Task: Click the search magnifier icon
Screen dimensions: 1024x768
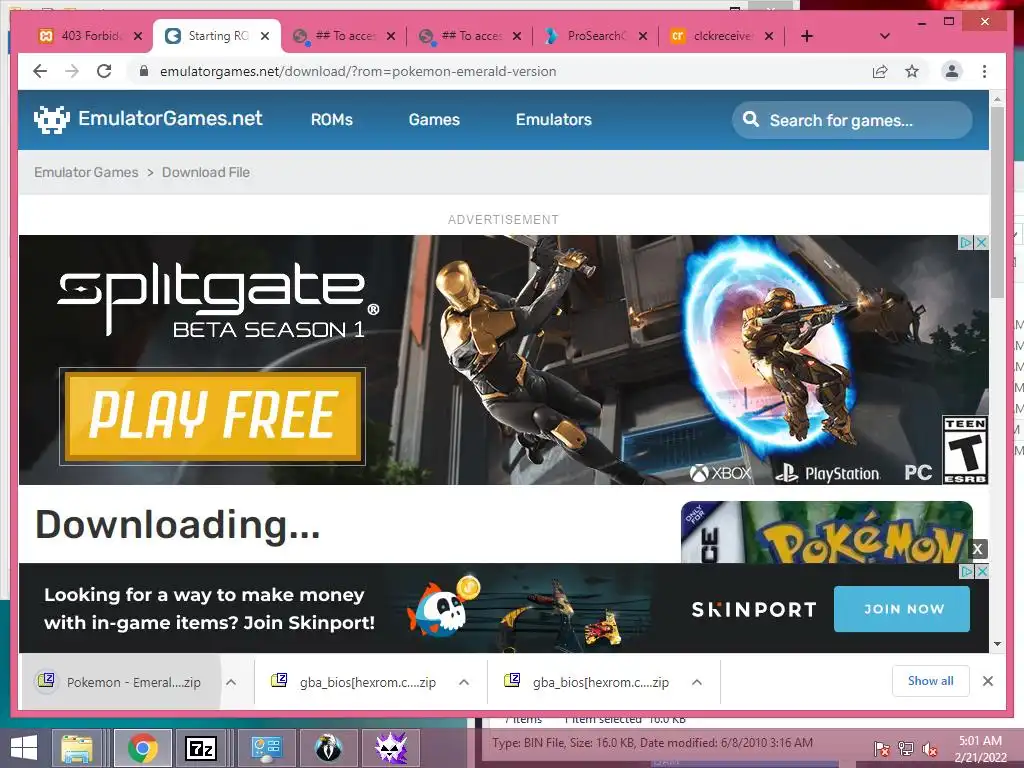Action: click(751, 120)
